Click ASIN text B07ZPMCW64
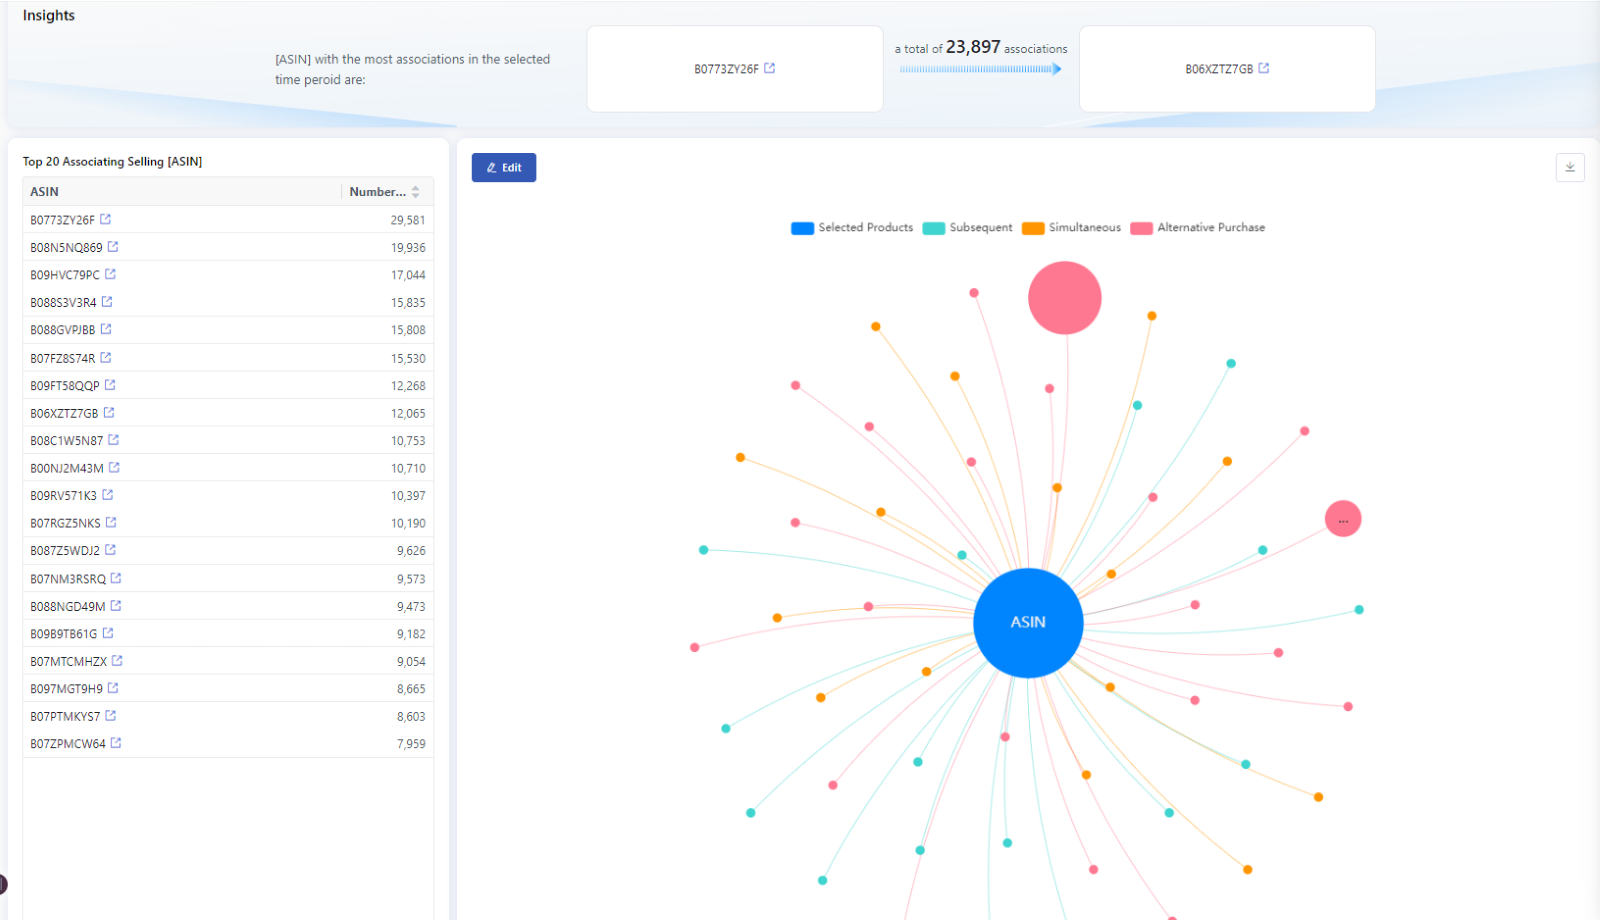Image resolution: width=1600 pixels, height=920 pixels. pos(68,743)
